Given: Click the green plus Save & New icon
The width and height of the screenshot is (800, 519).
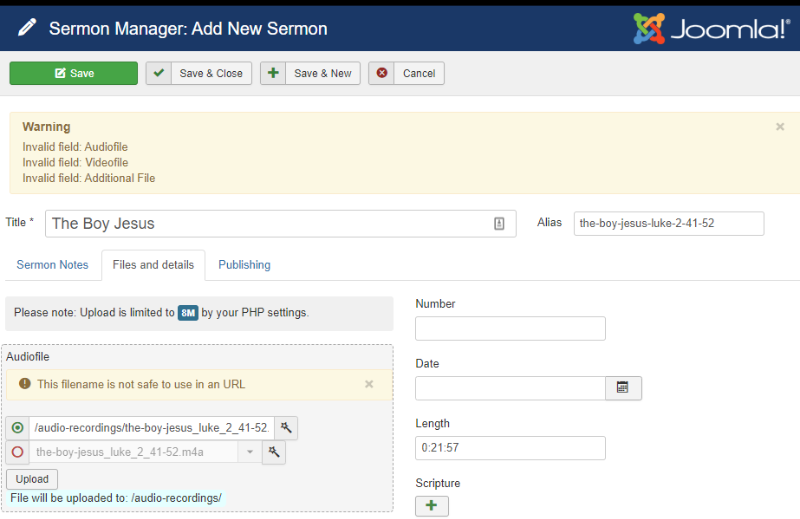Looking at the screenshot, I should 273,73.
